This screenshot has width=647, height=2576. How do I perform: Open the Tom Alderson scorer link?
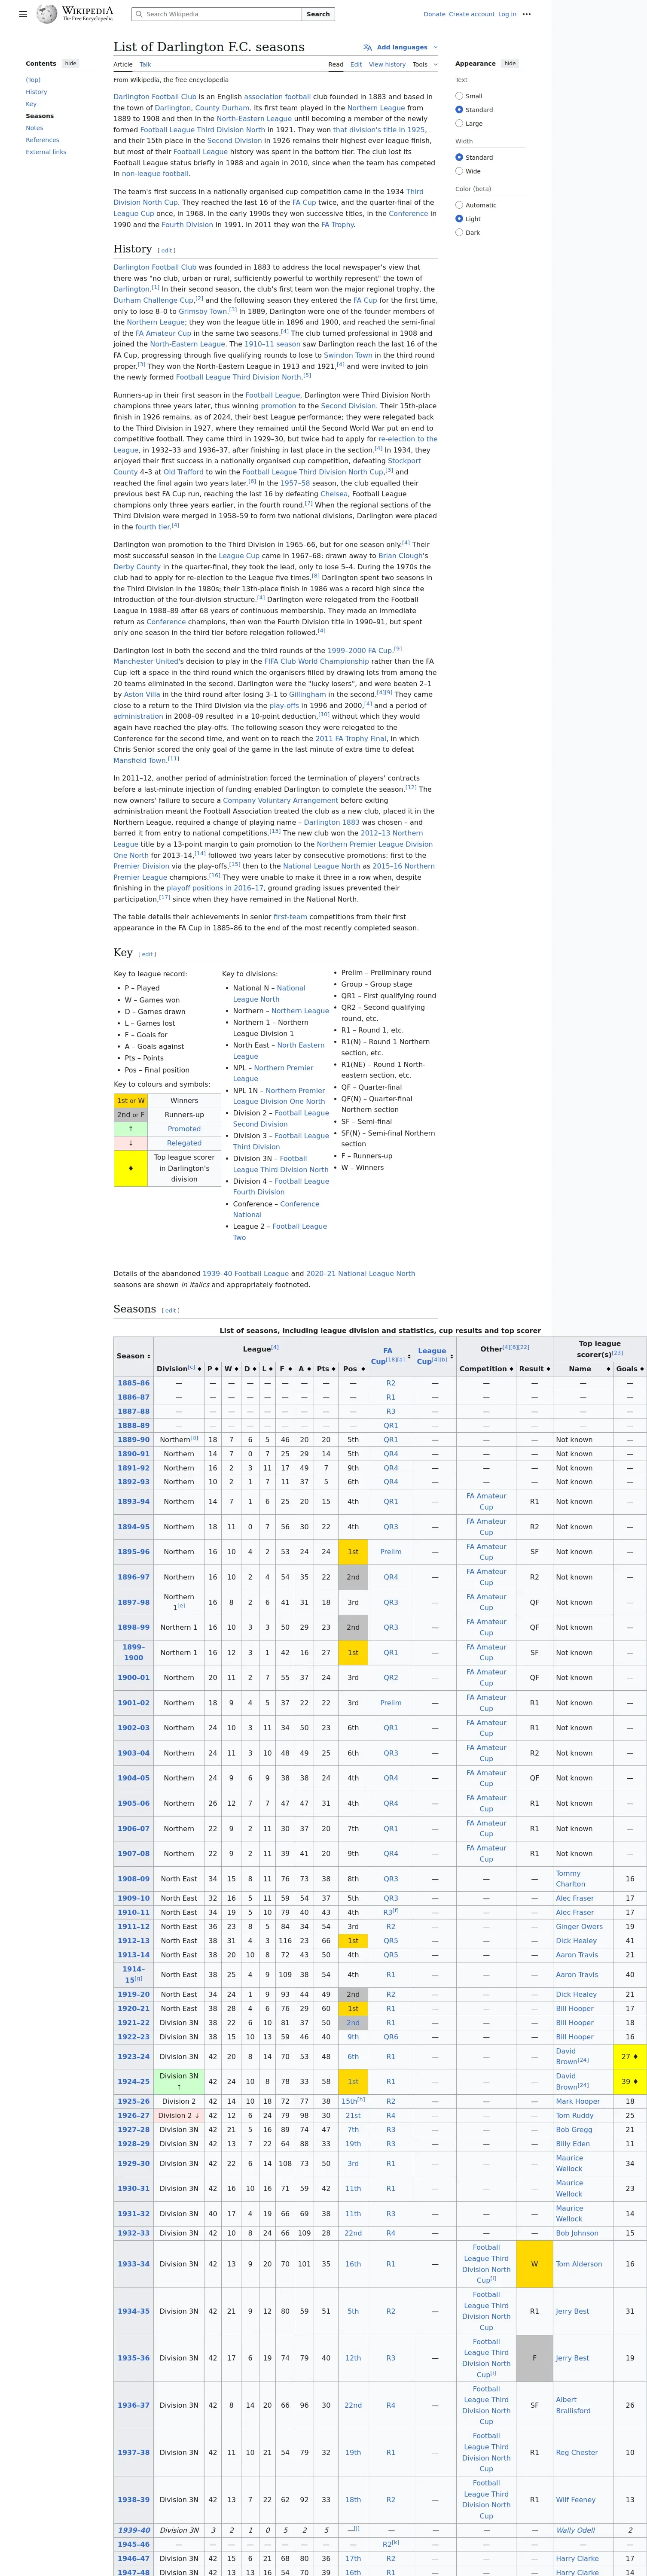580,2264
